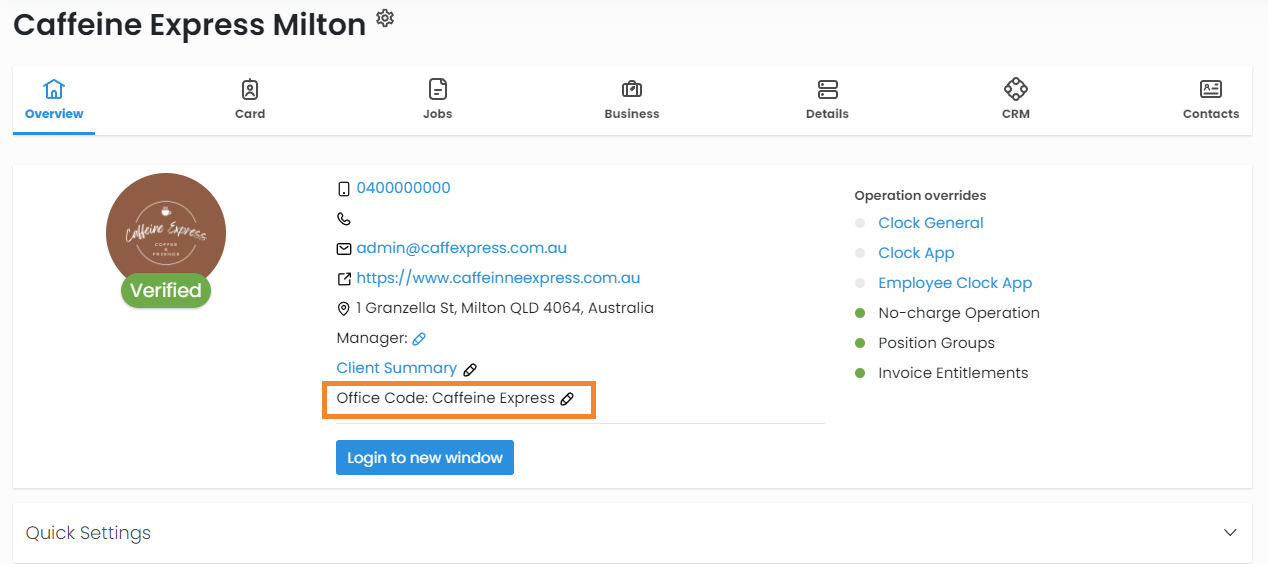The image size is (1268, 564).
Task: Click the external link icon beside the website URL
Action: point(344,279)
